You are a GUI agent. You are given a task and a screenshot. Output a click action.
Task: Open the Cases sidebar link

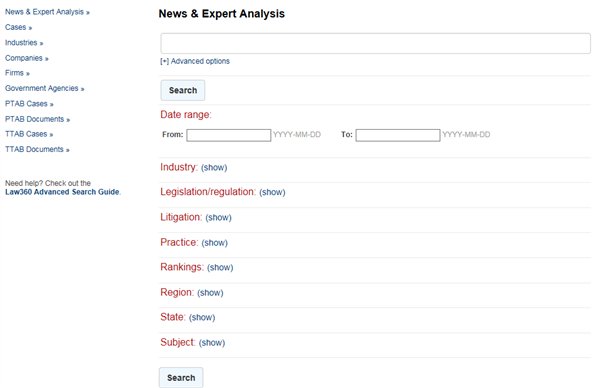tap(18, 27)
